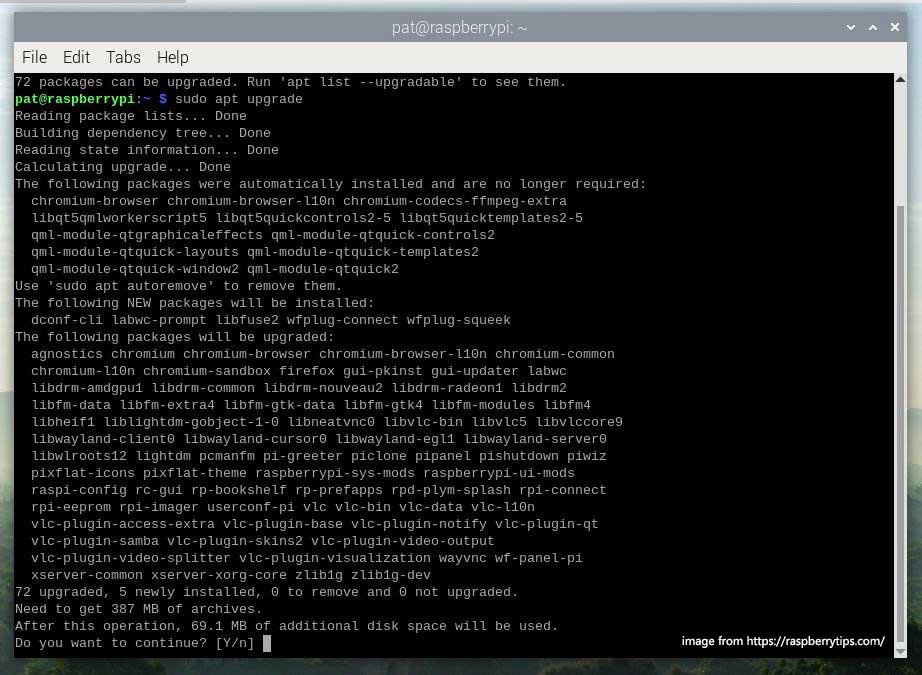Click the vertical scrollbar thumb
This screenshot has height=675, width=922.
(x=900, y=425)
